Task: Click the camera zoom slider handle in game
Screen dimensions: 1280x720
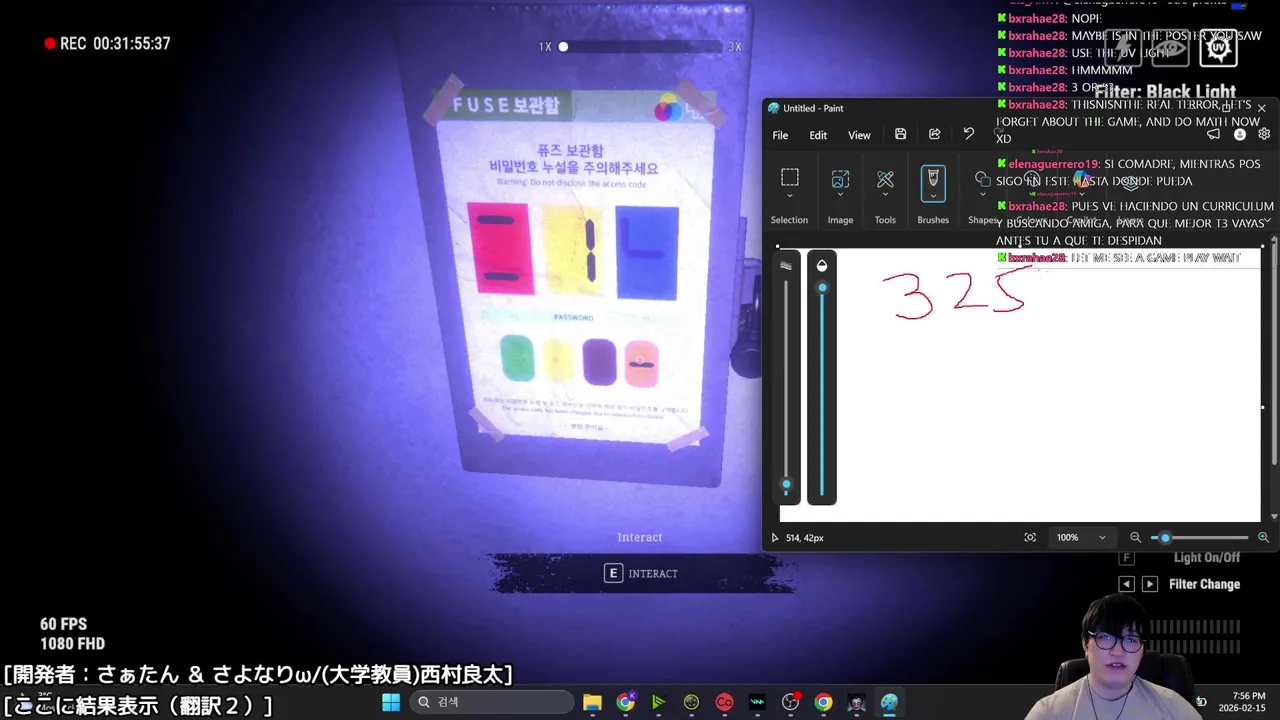Action: 563,46
